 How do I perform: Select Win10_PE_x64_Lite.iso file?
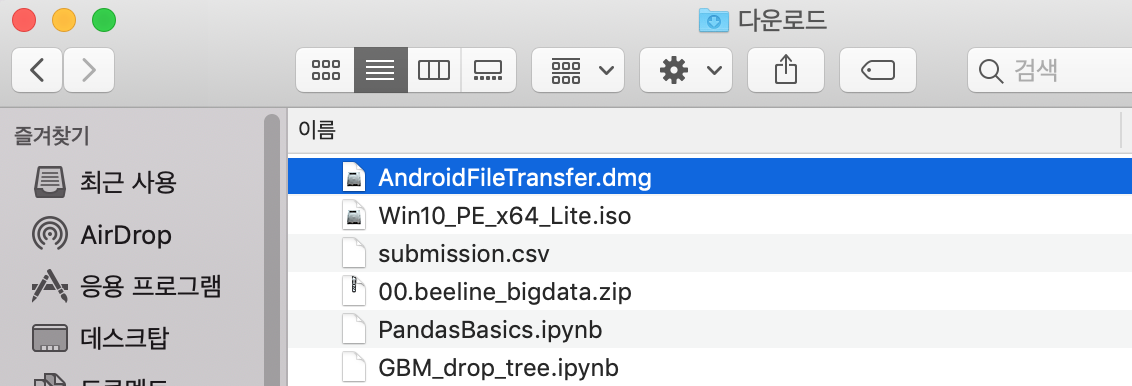coord(710,215)
